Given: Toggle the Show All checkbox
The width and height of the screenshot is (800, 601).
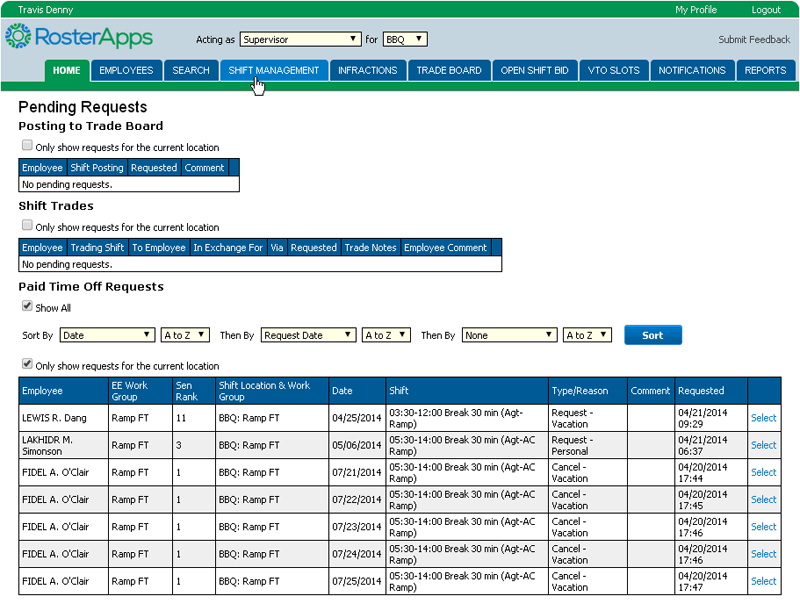Looking at the screenshot, I should pyautogui.click(x=28, y=307).
